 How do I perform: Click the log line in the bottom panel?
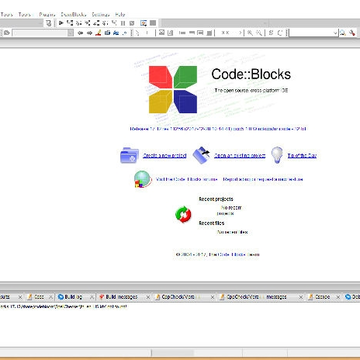(63, 306)
